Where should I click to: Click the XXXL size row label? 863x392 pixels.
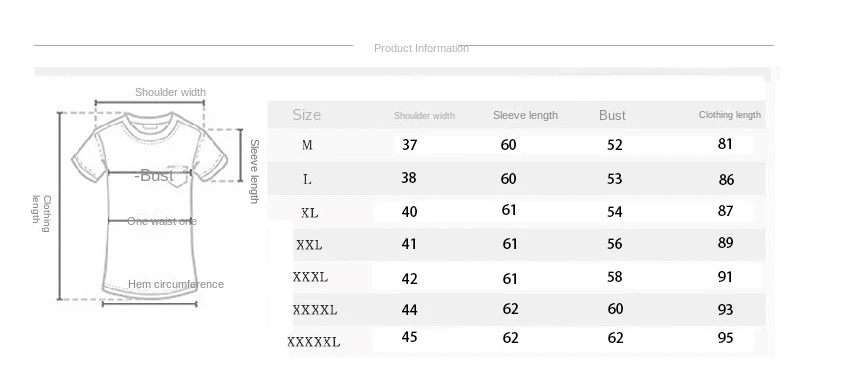tap(310, 277)
